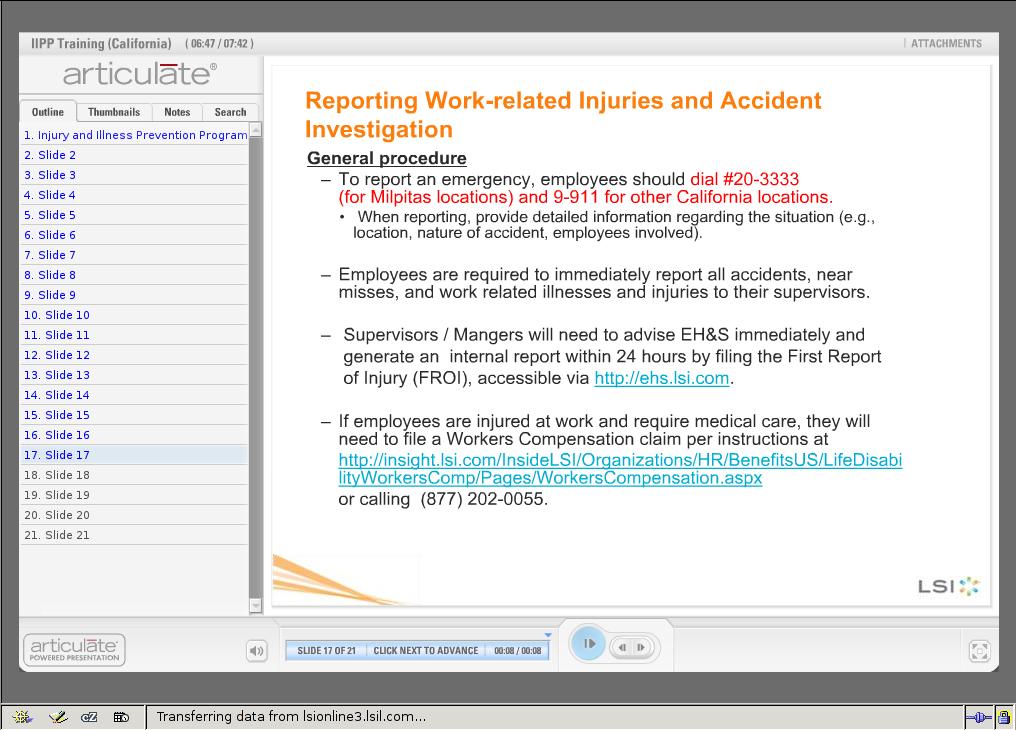Viewport: 1016px width, 730px height.
Task: Open the Thumbnails tab
Action: 114,112
